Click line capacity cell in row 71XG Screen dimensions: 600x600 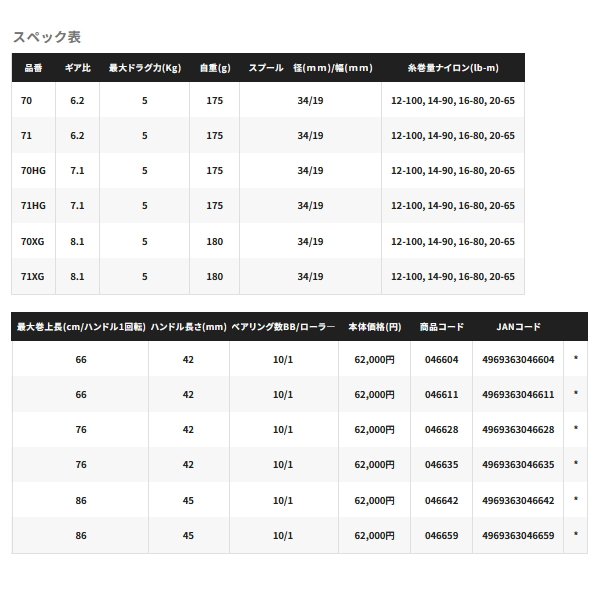click(453, 276)
